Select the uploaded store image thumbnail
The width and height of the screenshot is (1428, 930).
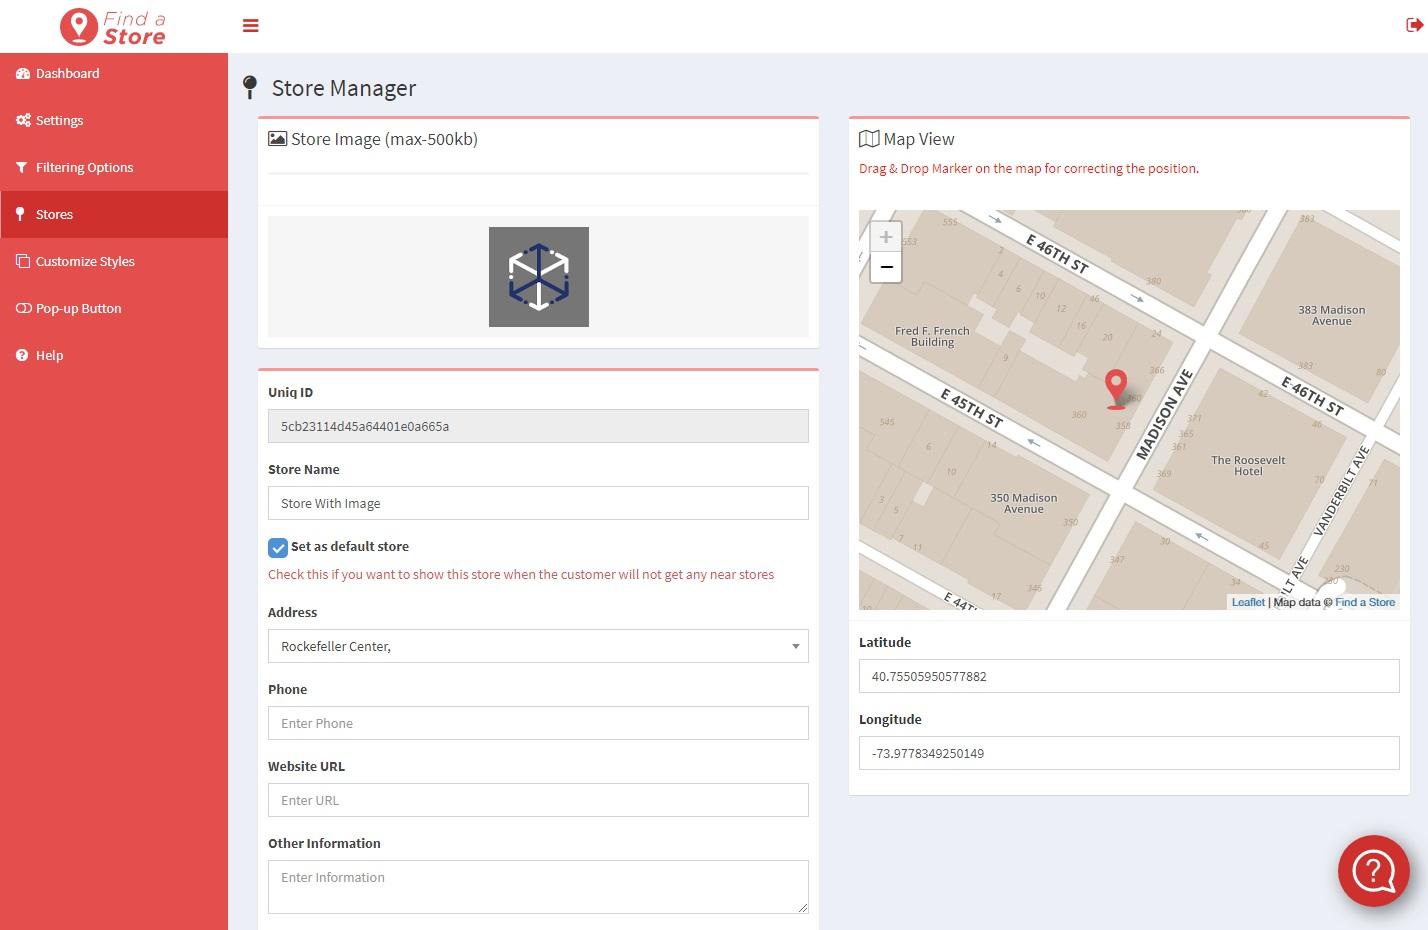[x=539, y=277]
